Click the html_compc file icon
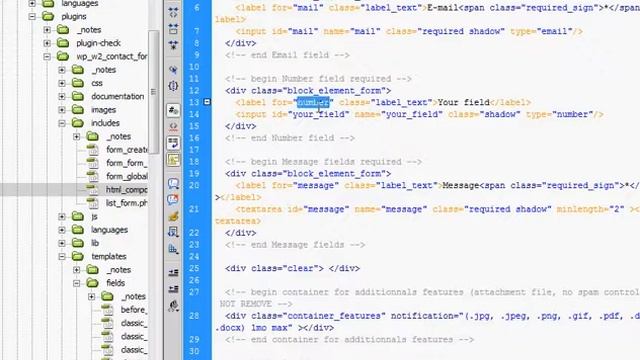Viewport: 640px width, 360px height. coord(93,189)
